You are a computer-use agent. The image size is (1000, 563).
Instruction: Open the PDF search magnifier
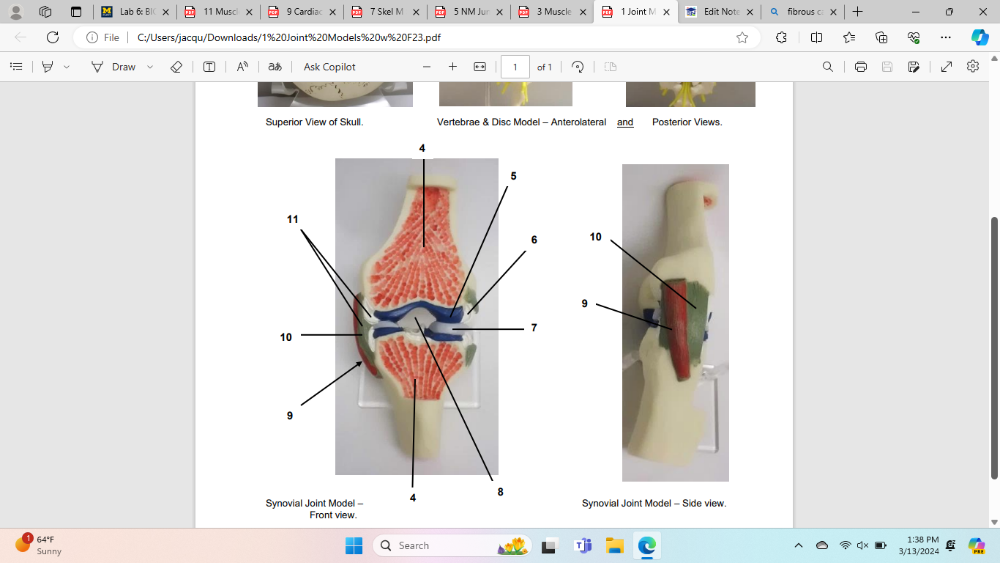point(827,67)
